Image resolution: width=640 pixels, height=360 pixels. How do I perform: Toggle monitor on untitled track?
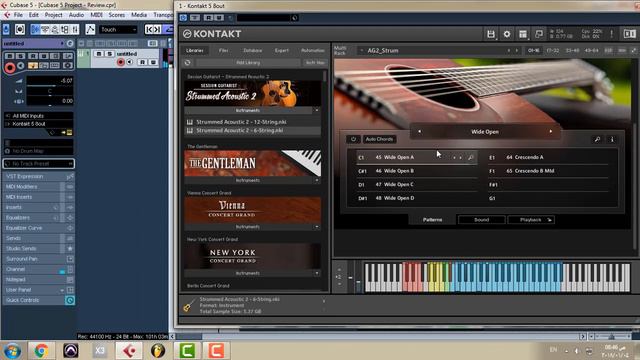[x=130, y=62]
